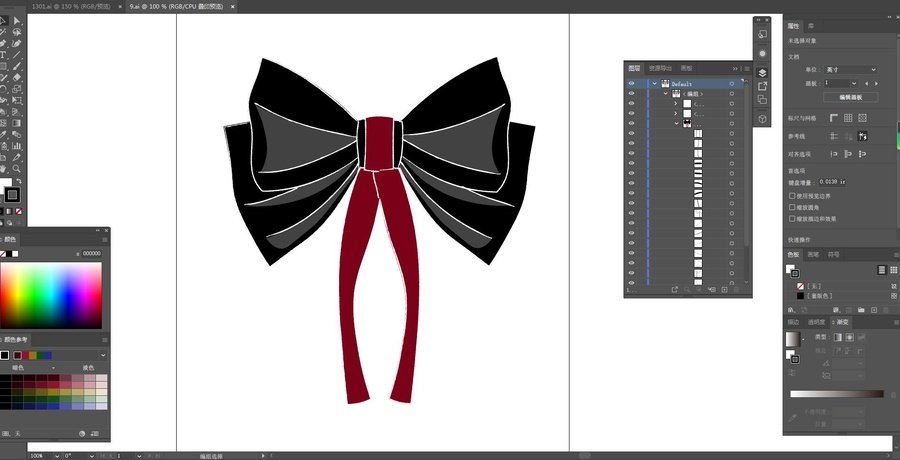Show rulers icon in Properties panel
Viewport: 900px width, 460px height.
tap(833, 118)
